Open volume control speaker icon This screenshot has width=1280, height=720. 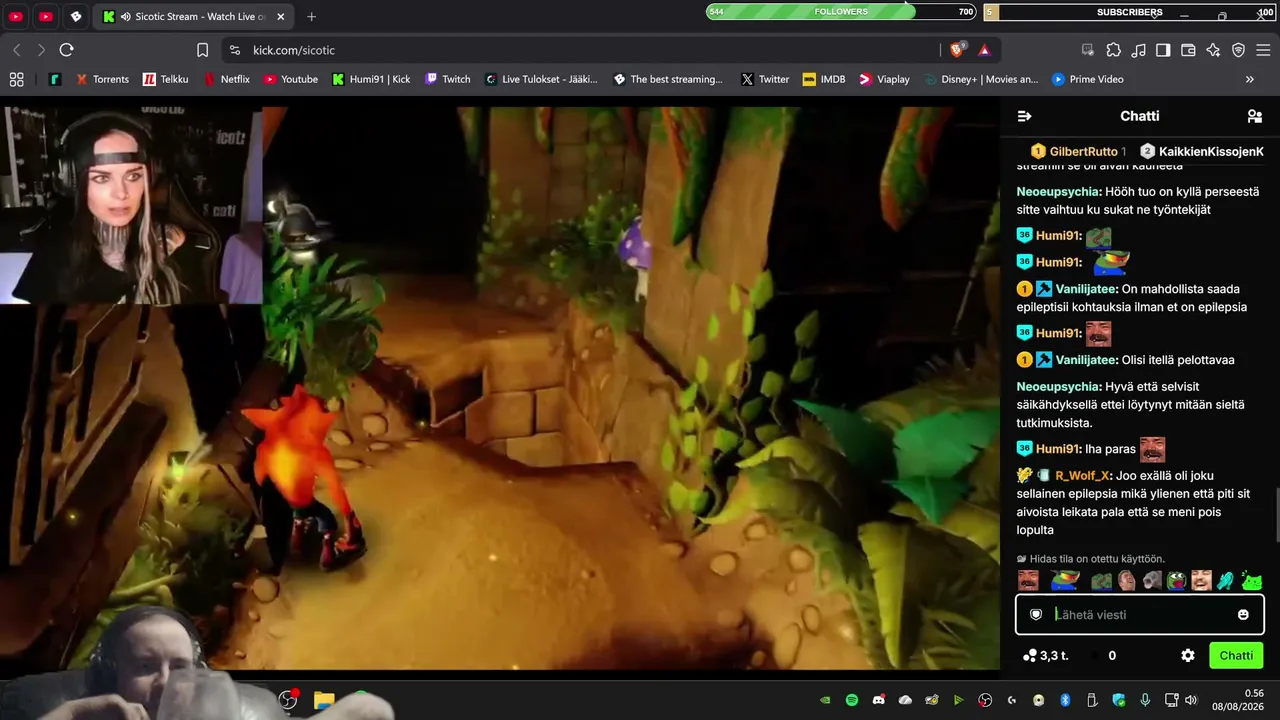[1190, 700]
